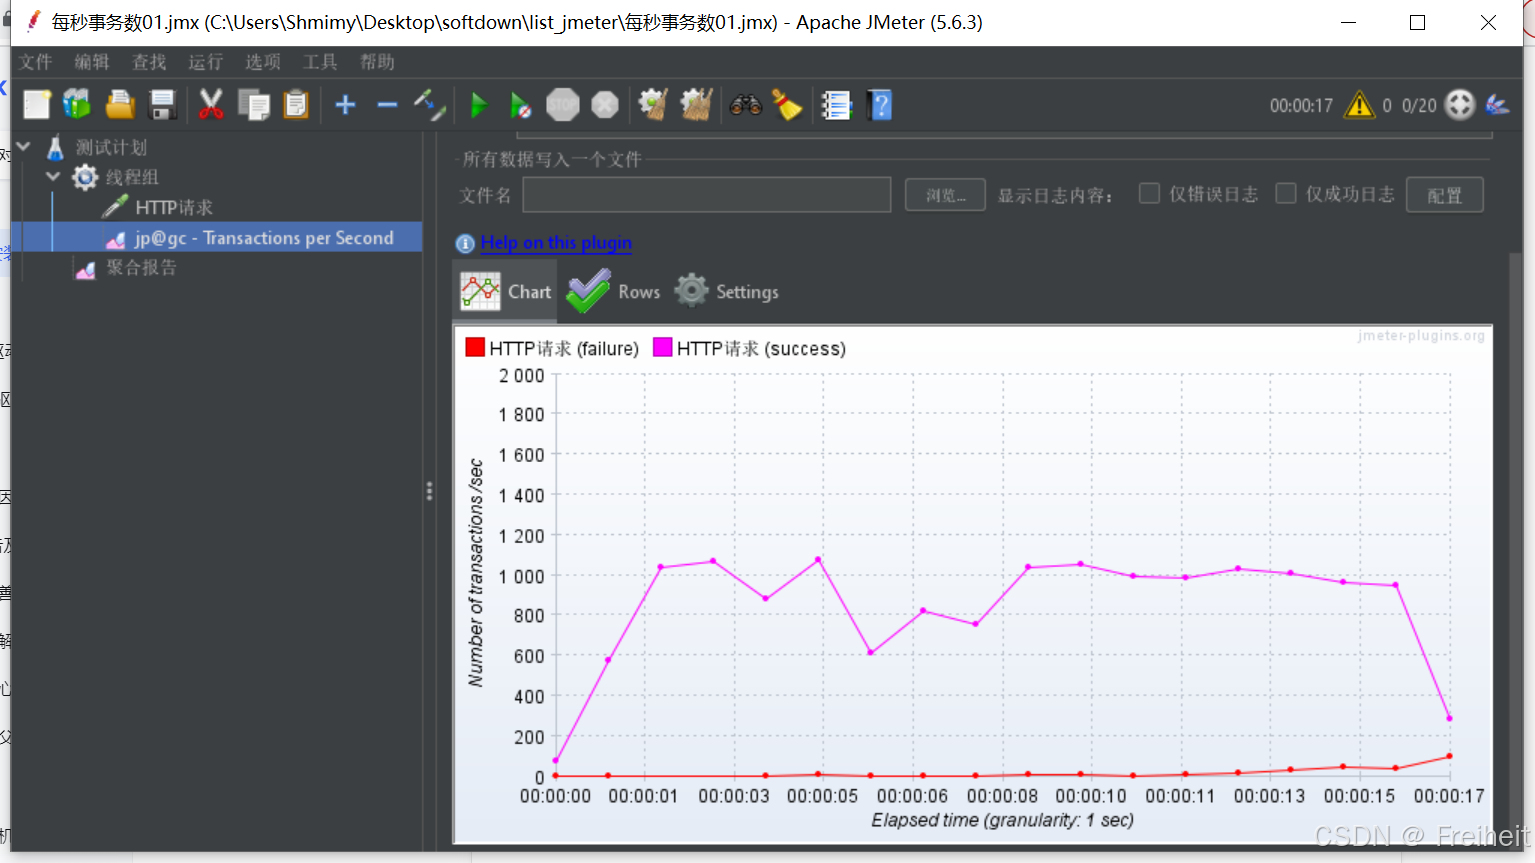Open the function helper list icon
1535x863 pixels.
coord(835,104)
